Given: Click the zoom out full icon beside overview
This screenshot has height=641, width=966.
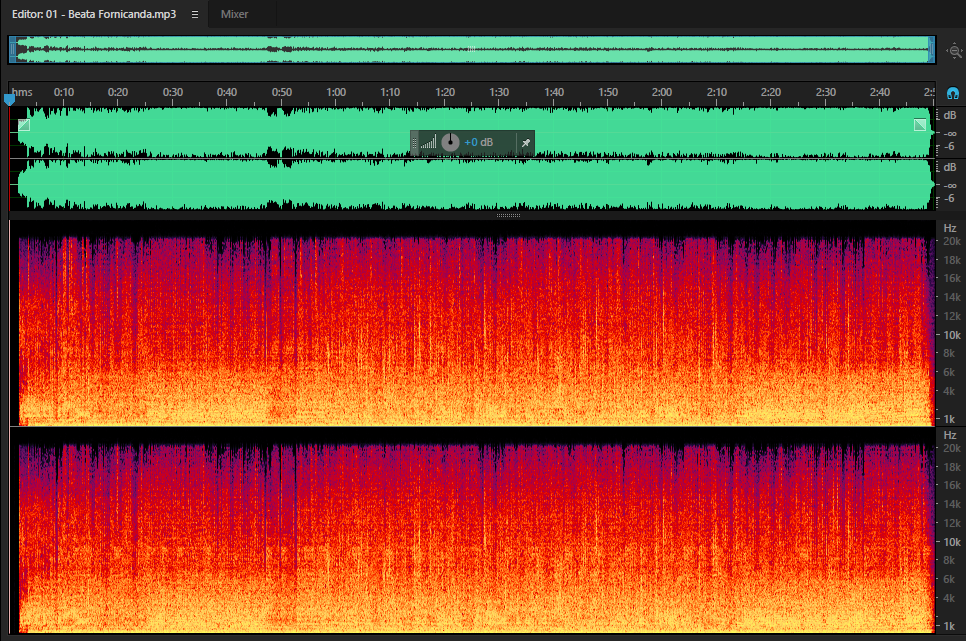Looking at the screenshot, I should [954, 51].
